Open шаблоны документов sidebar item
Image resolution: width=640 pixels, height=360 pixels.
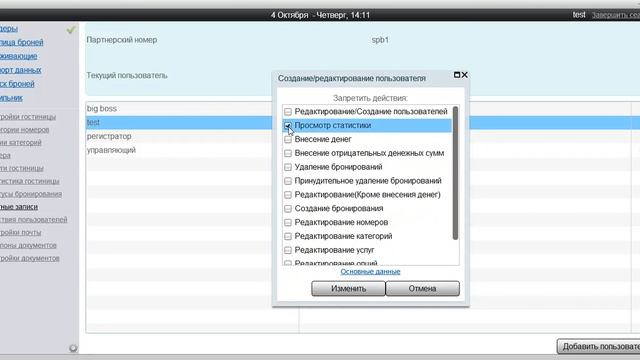(28, 245)
